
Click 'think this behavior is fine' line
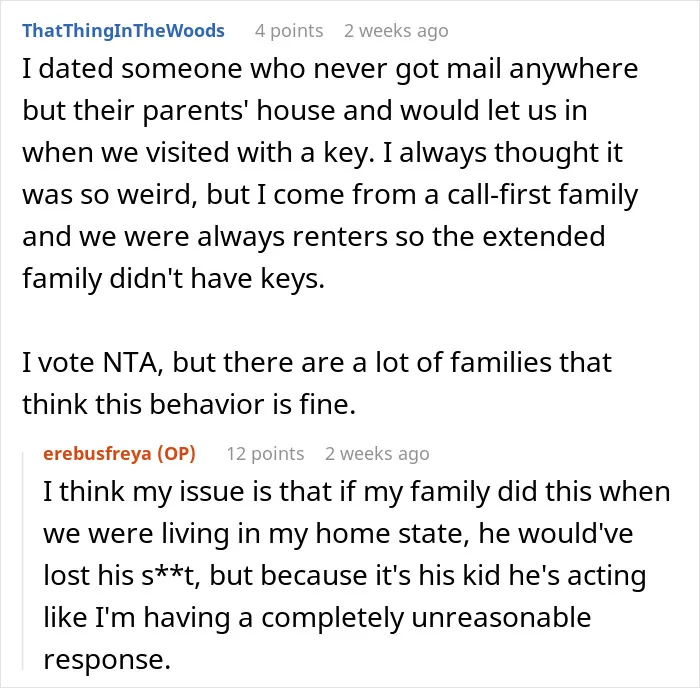(x=189, y=404)
